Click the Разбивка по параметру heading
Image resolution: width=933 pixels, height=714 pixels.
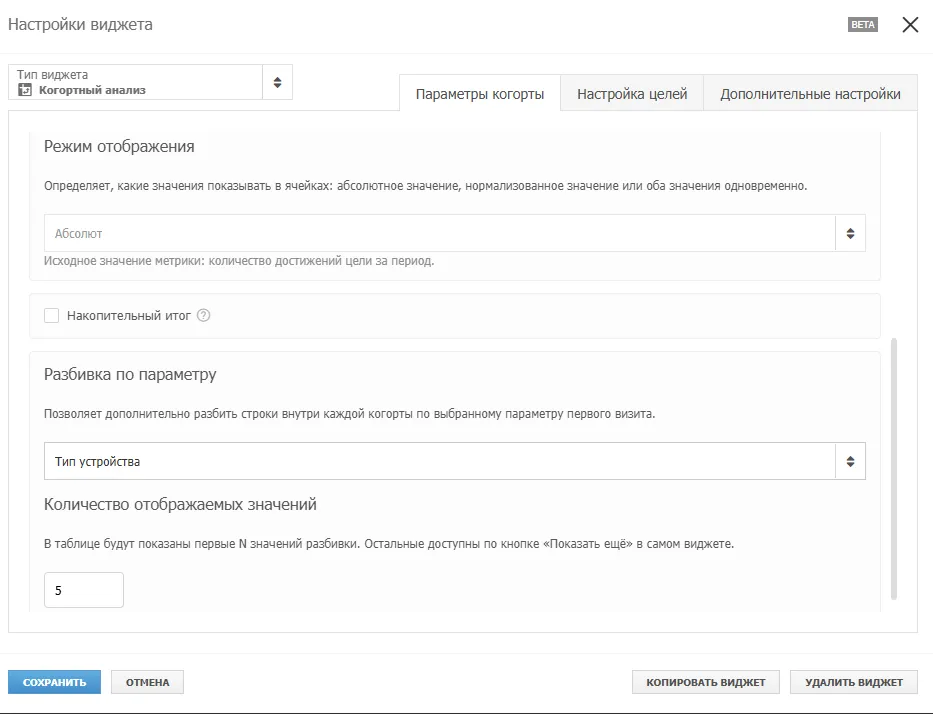130,374
